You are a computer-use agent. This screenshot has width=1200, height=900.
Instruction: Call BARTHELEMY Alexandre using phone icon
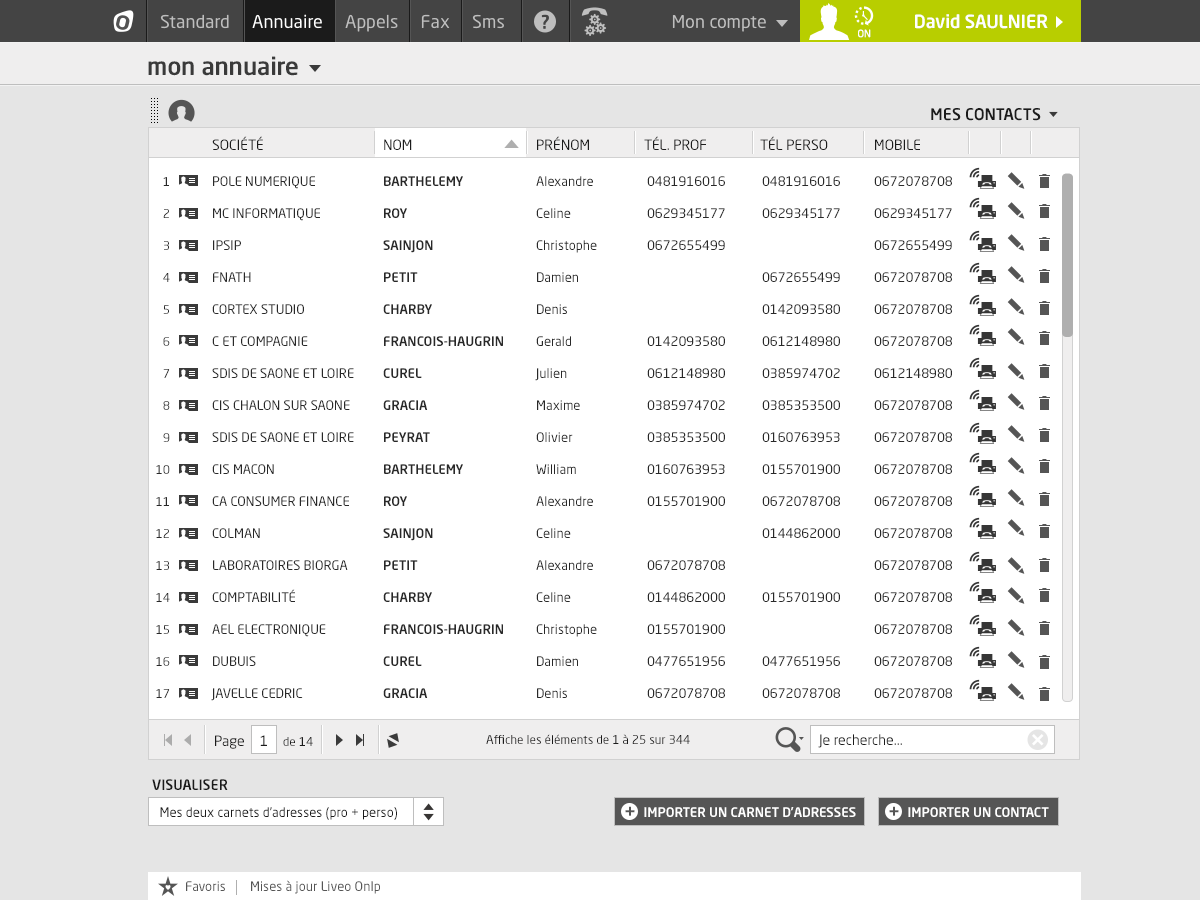coord(983,180)
